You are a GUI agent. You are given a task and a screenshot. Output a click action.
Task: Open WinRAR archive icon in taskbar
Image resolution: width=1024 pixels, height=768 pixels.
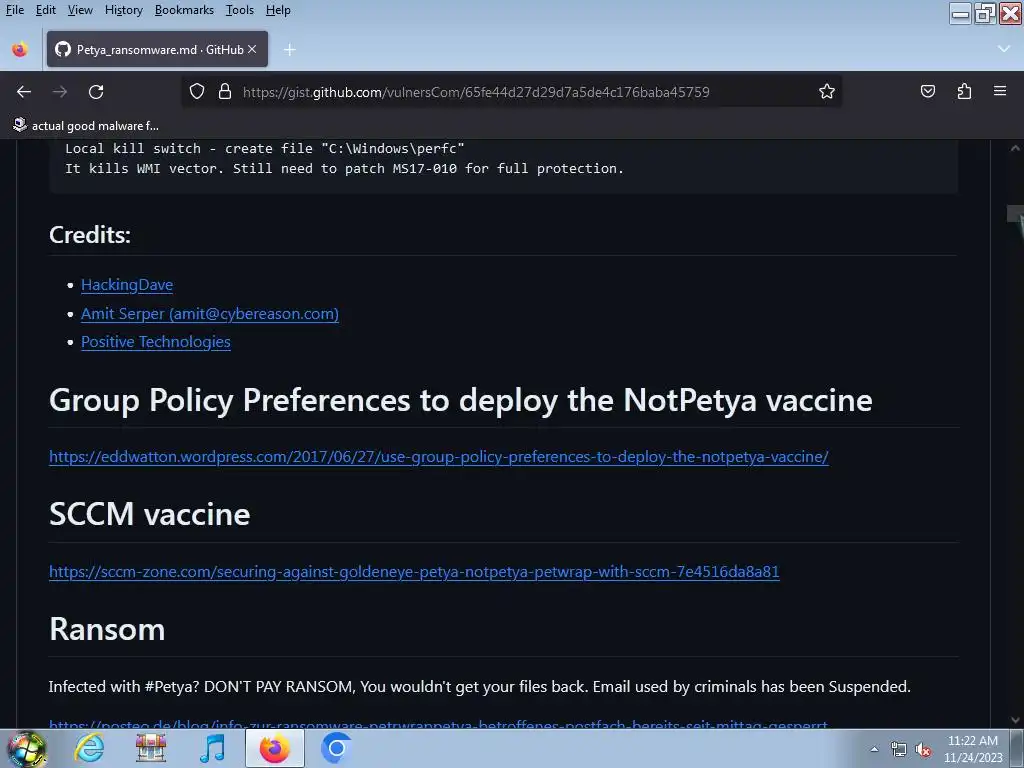pos(151,748)
